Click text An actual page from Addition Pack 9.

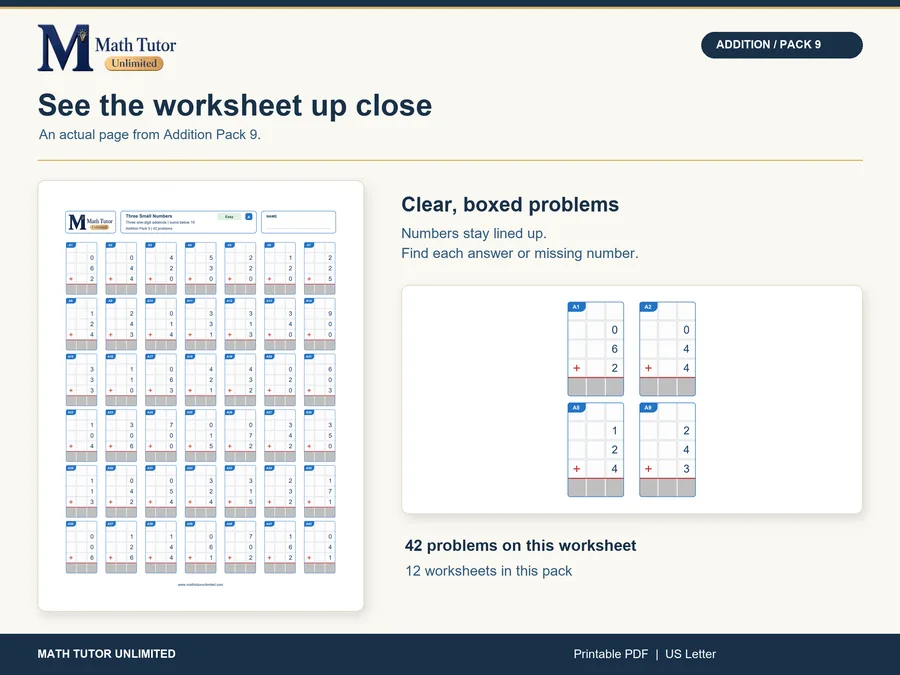click(150, 134)
